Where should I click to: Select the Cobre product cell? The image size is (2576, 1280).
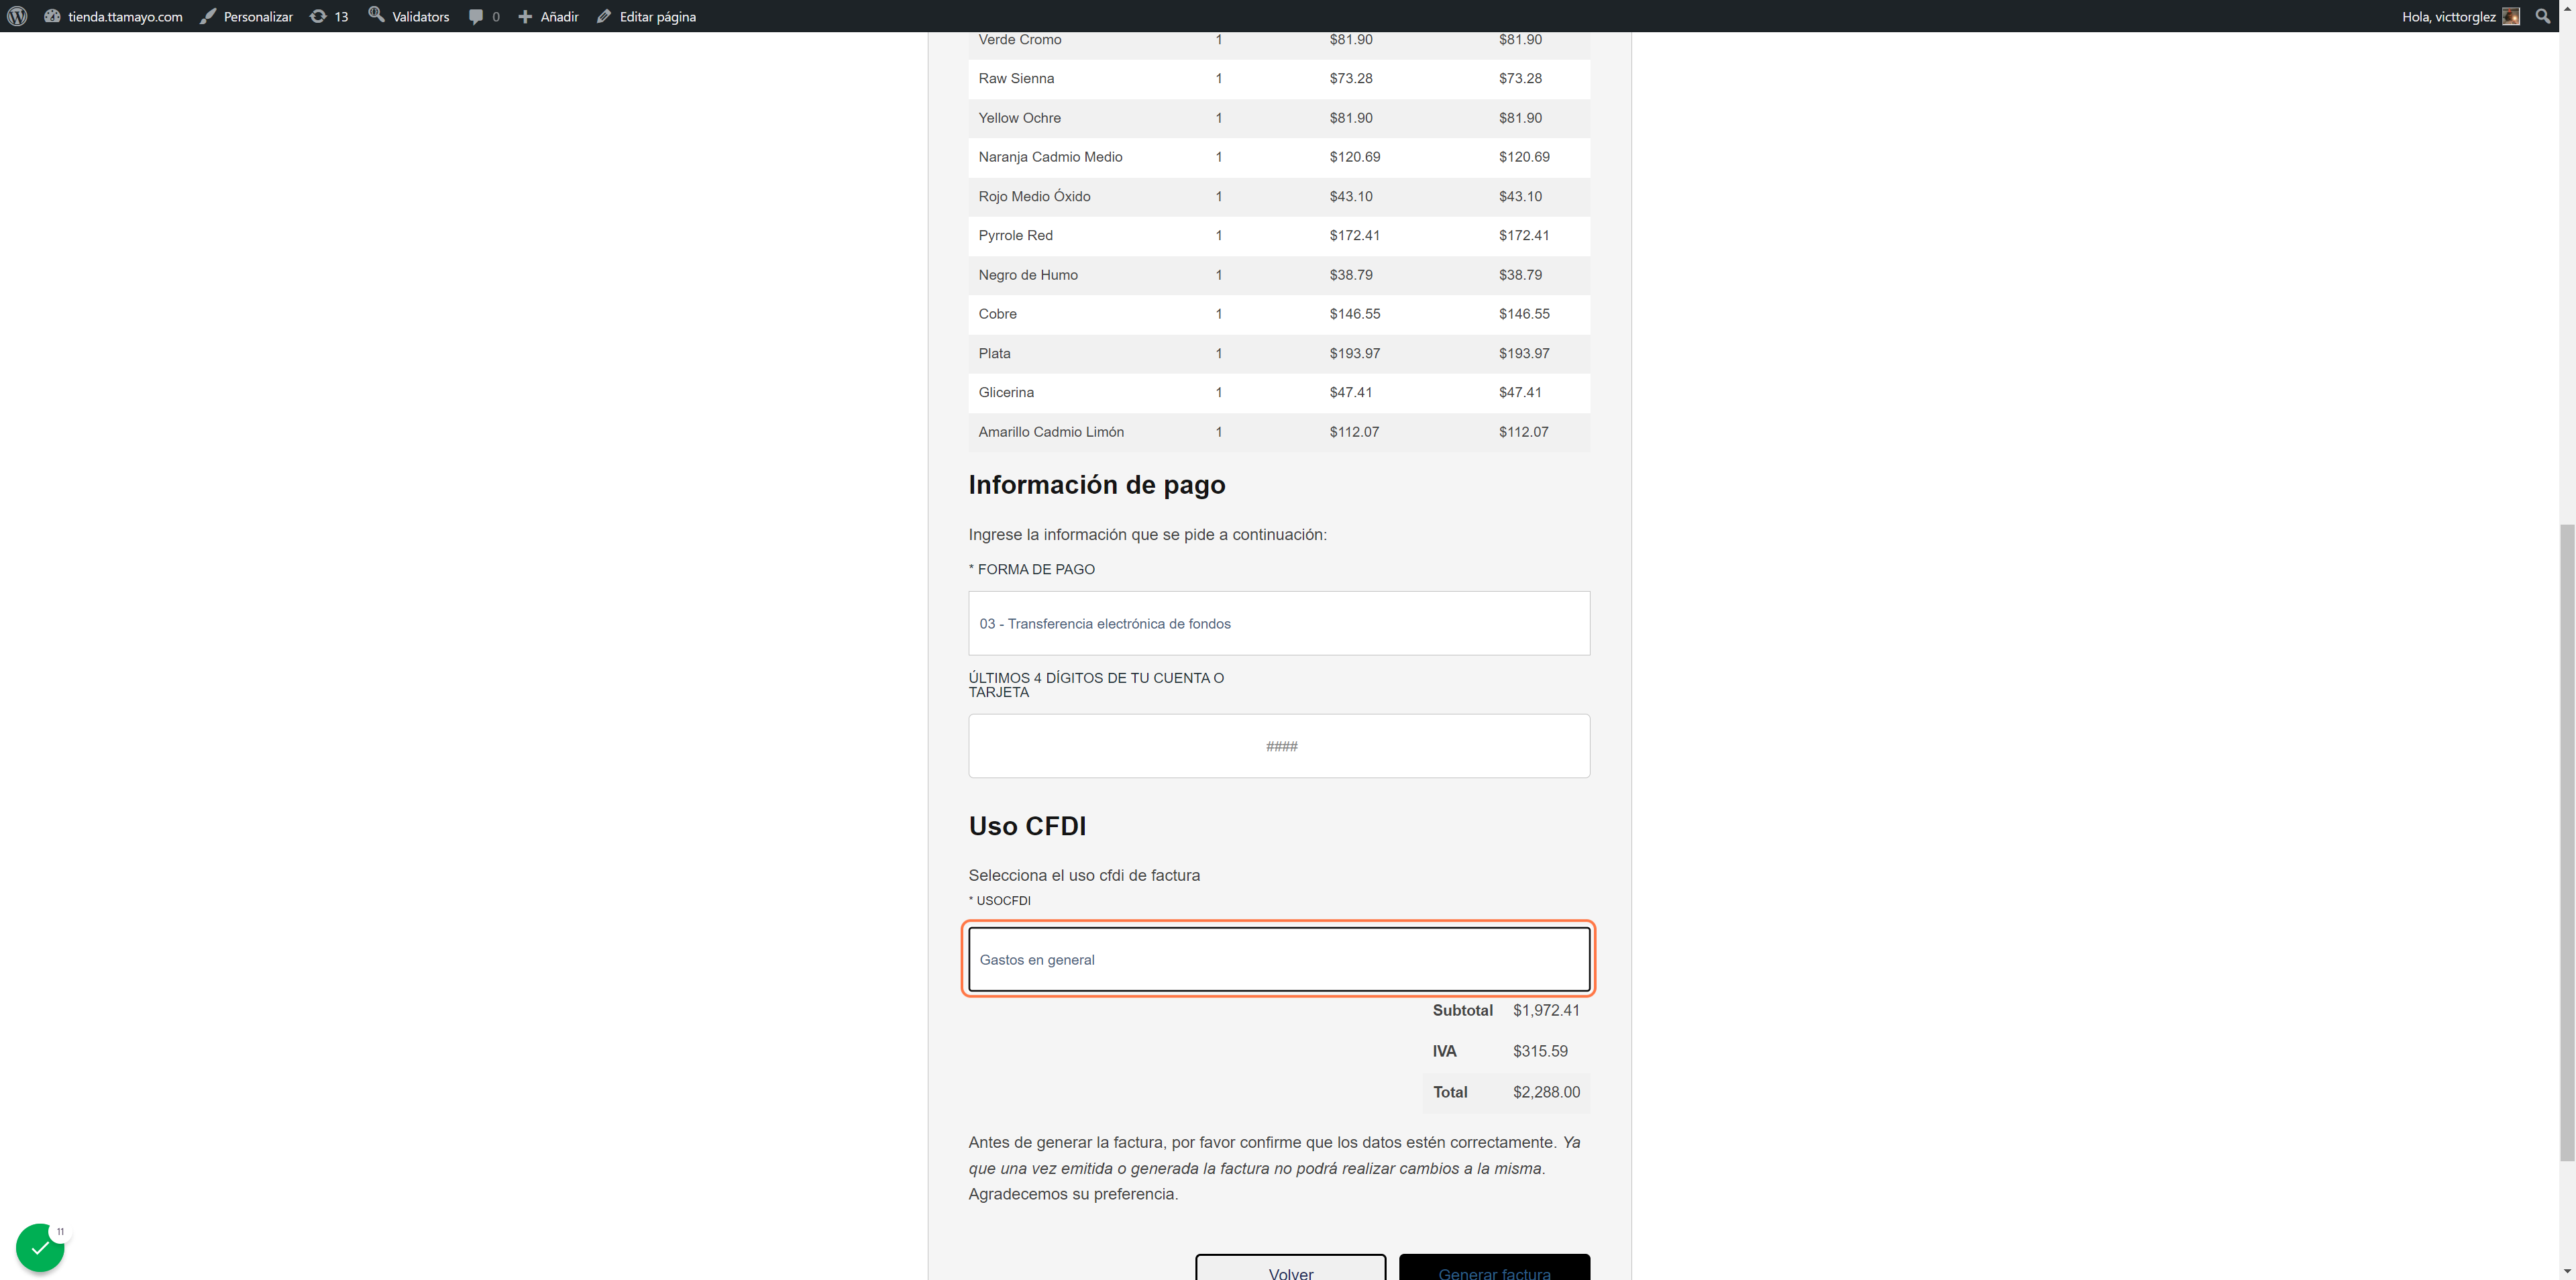pos(997,314)
